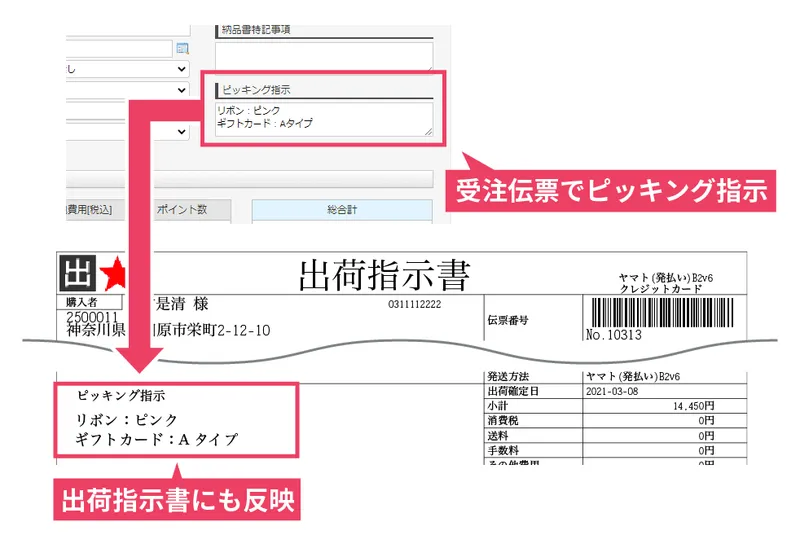Viewport: 800px width, 534px height.
Task: Select the 0円 value in the 送料 row
Action: (706, 436)
